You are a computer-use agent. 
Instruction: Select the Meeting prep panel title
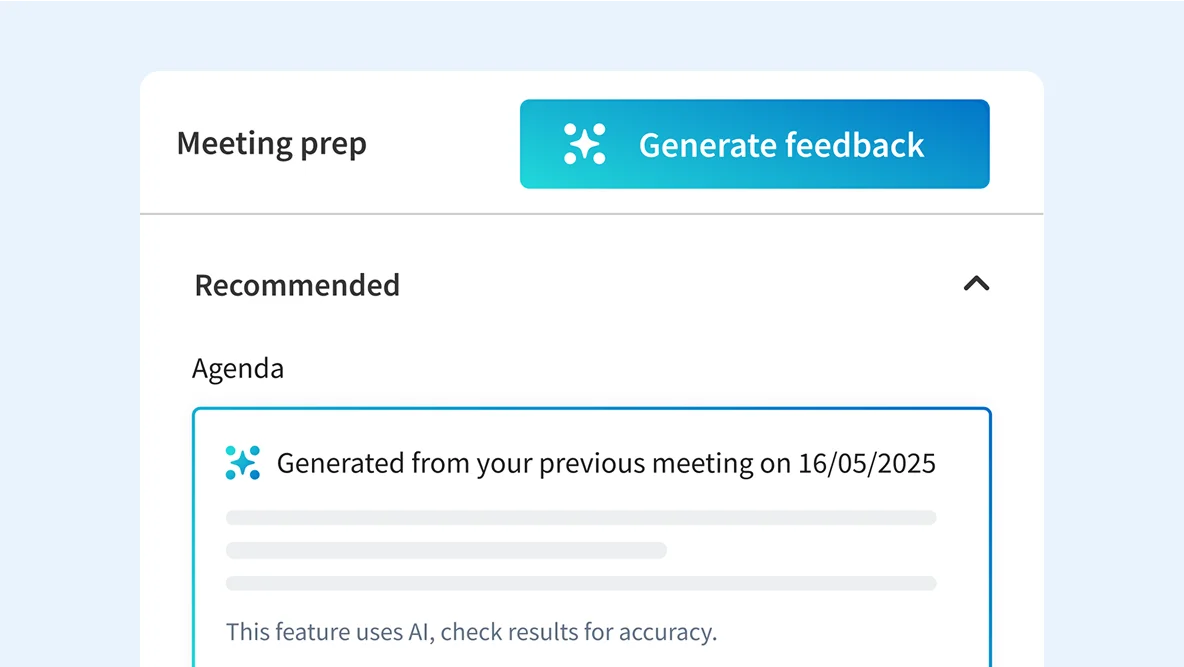[272, 144]
